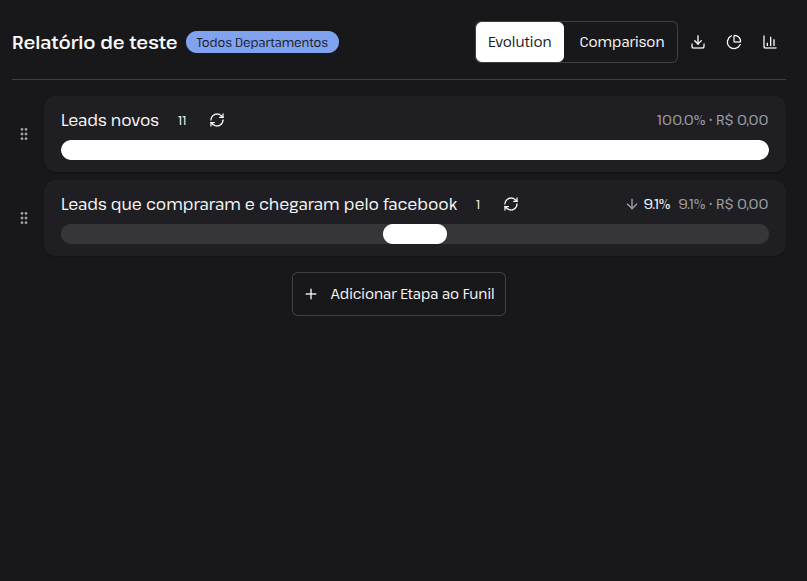The image size is (807, 581).
Task: Click the plus icon in Adicionar Etapa
Action: pos(311,294)
